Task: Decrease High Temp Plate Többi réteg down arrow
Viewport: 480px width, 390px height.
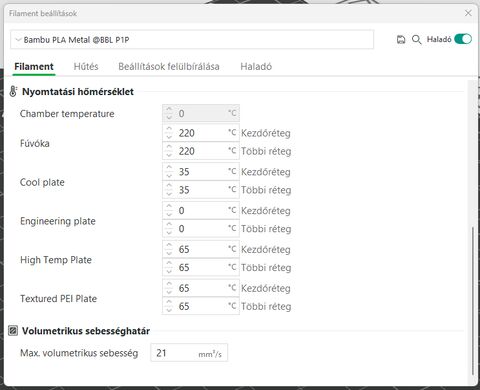Action: coord(169,271)
